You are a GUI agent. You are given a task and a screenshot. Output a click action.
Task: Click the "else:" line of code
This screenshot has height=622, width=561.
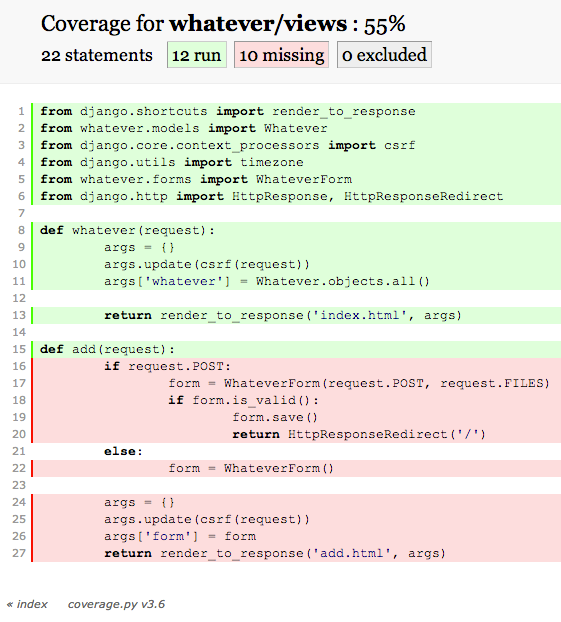click(x=296, y=451)
